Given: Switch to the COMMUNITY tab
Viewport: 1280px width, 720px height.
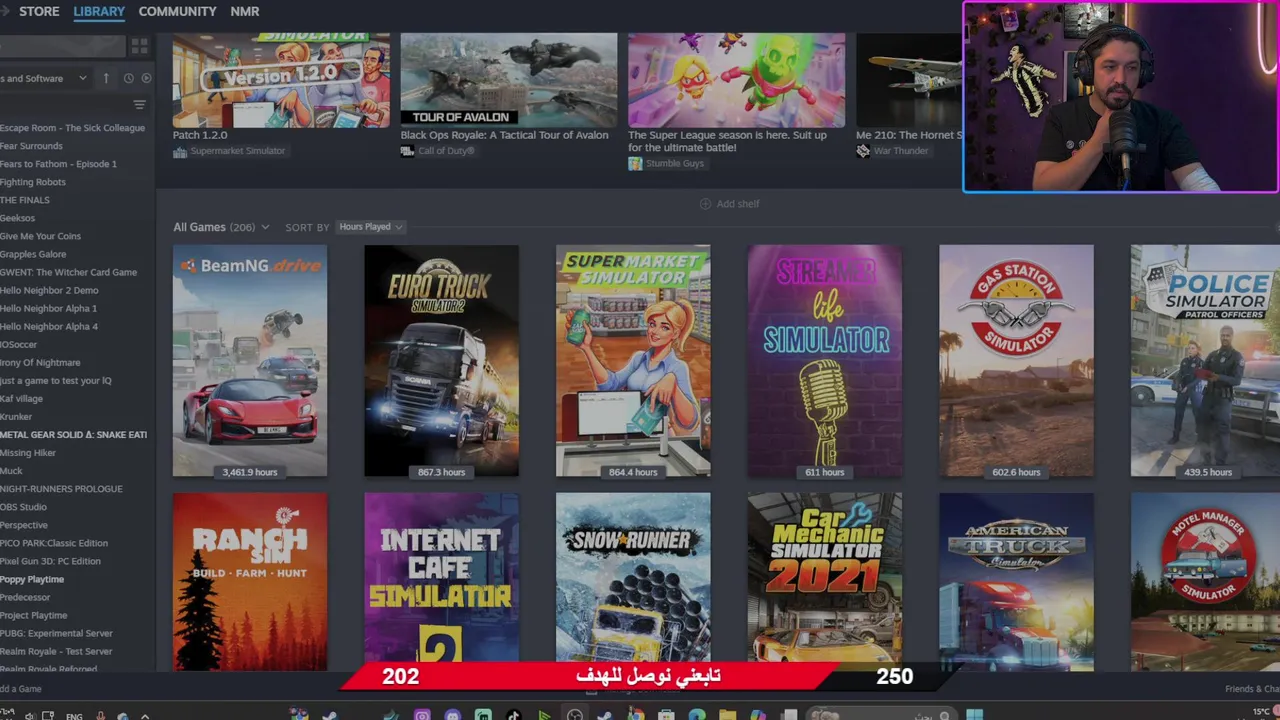Looking at the screenshot, I should [177, 11].
